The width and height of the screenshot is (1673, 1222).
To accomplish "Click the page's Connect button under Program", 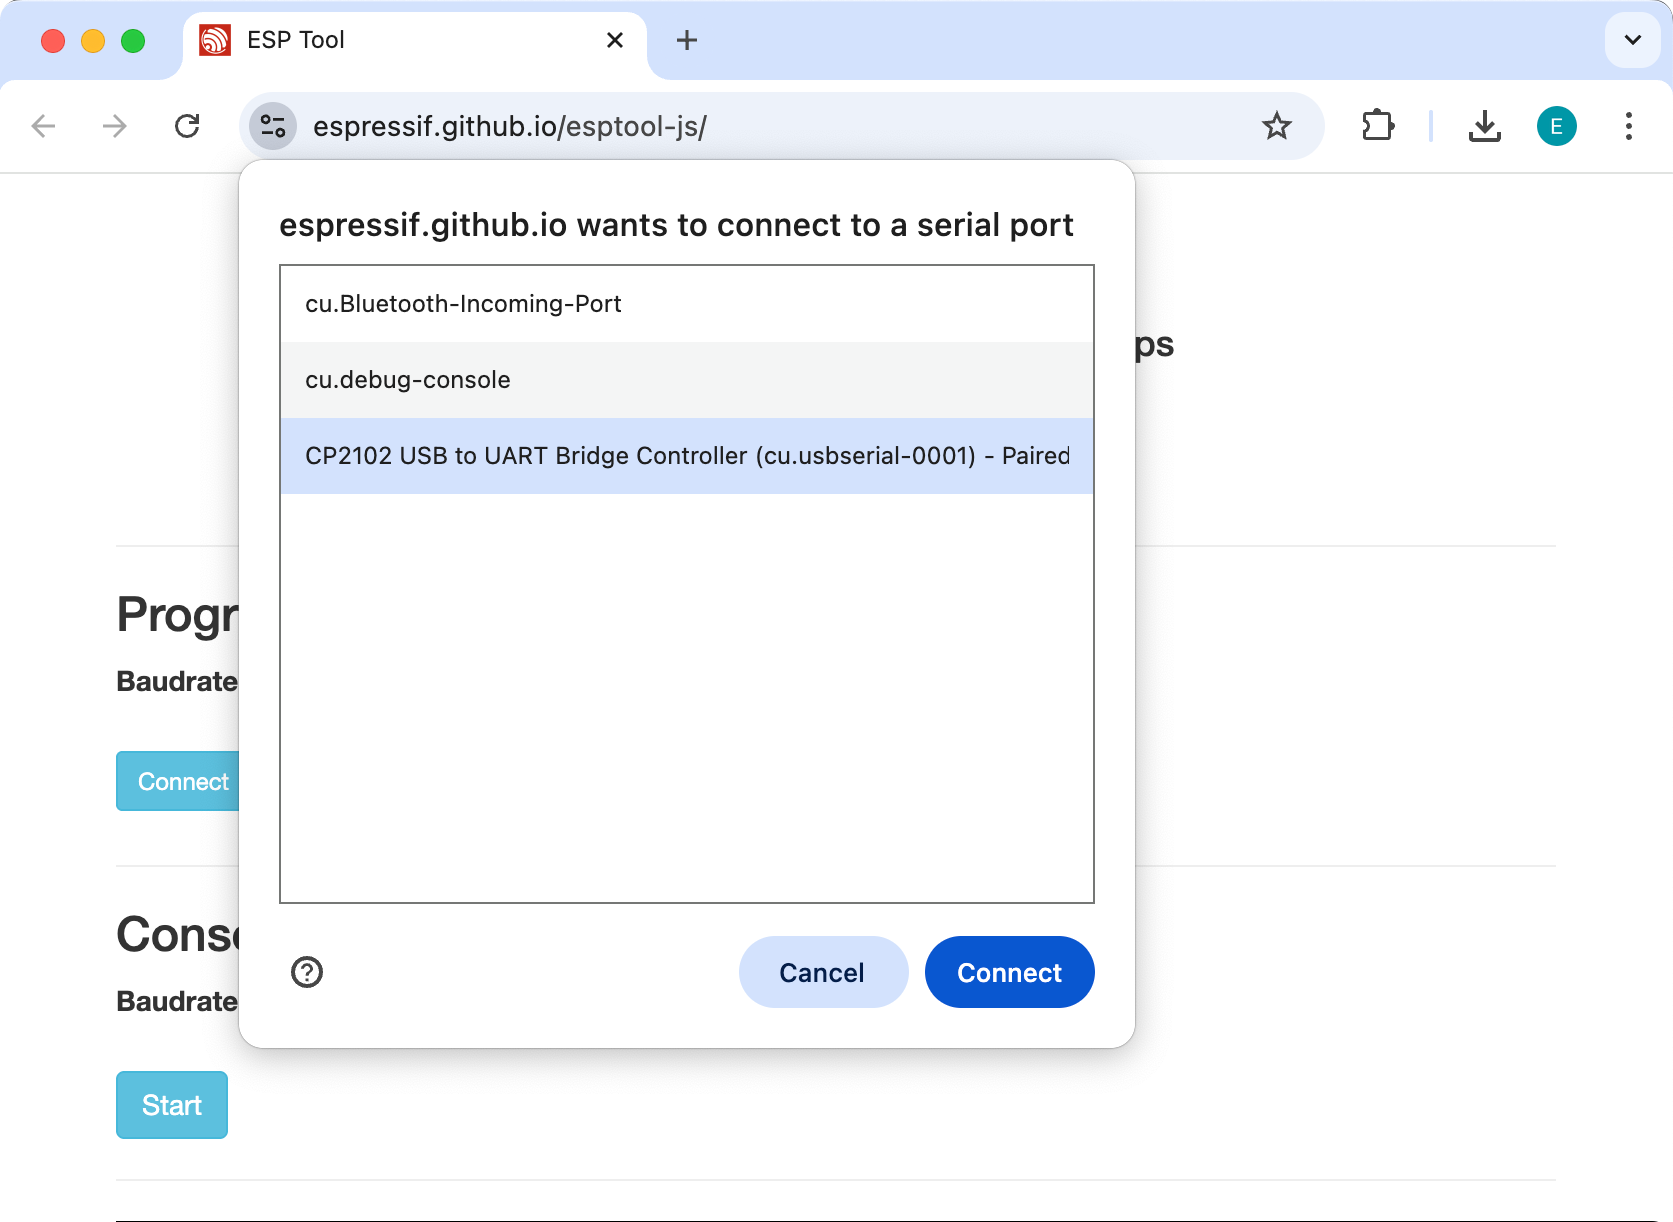I will [180, 781].
